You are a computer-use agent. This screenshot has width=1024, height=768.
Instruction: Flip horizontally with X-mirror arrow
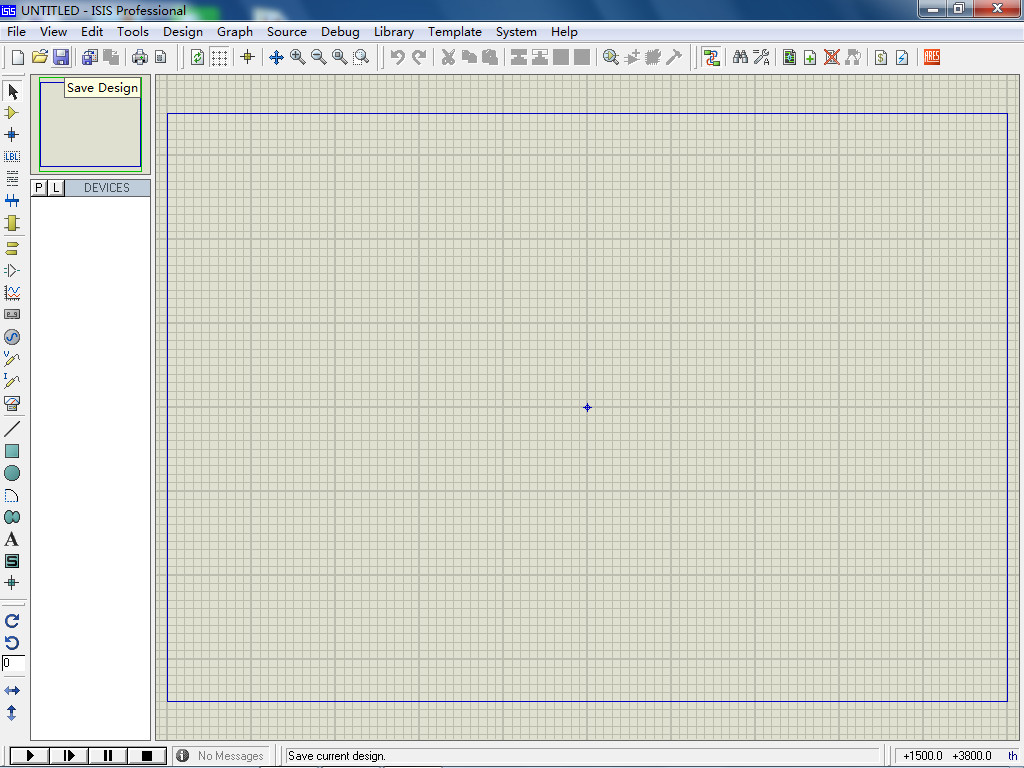coord(12,690)
